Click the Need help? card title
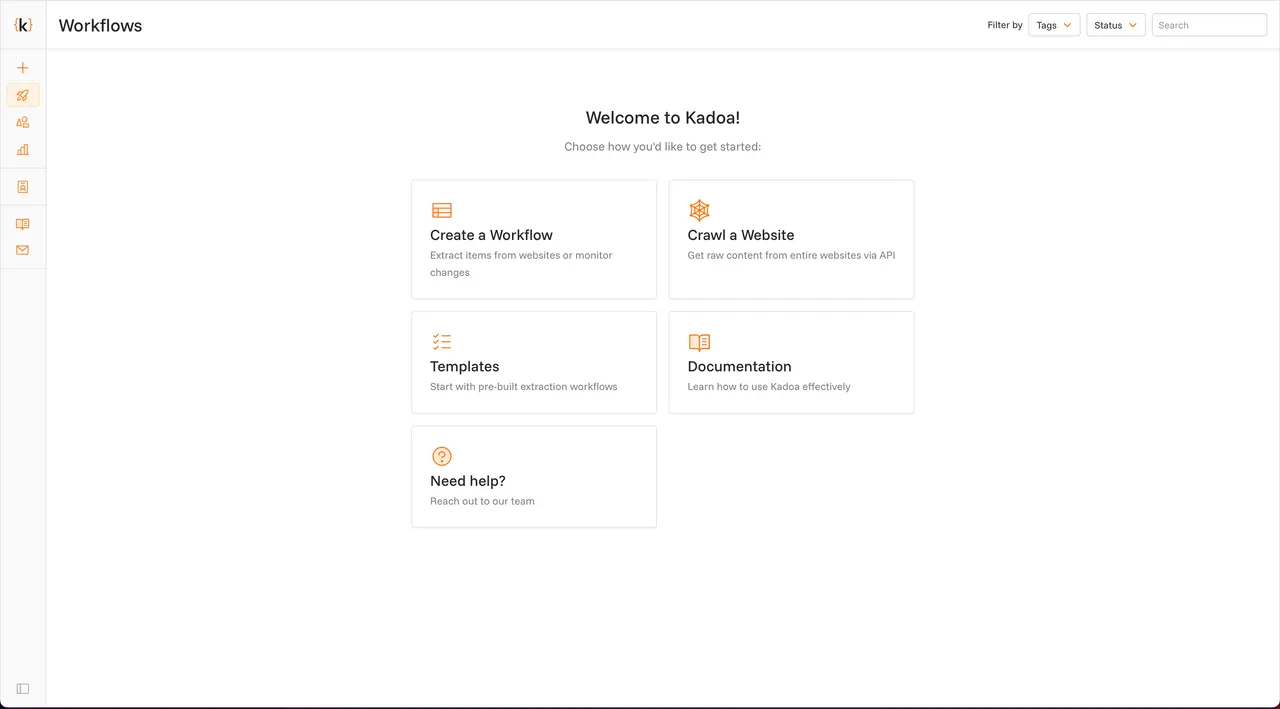The width and height of the screenshot is (1280, 709). tap(468, 481)
